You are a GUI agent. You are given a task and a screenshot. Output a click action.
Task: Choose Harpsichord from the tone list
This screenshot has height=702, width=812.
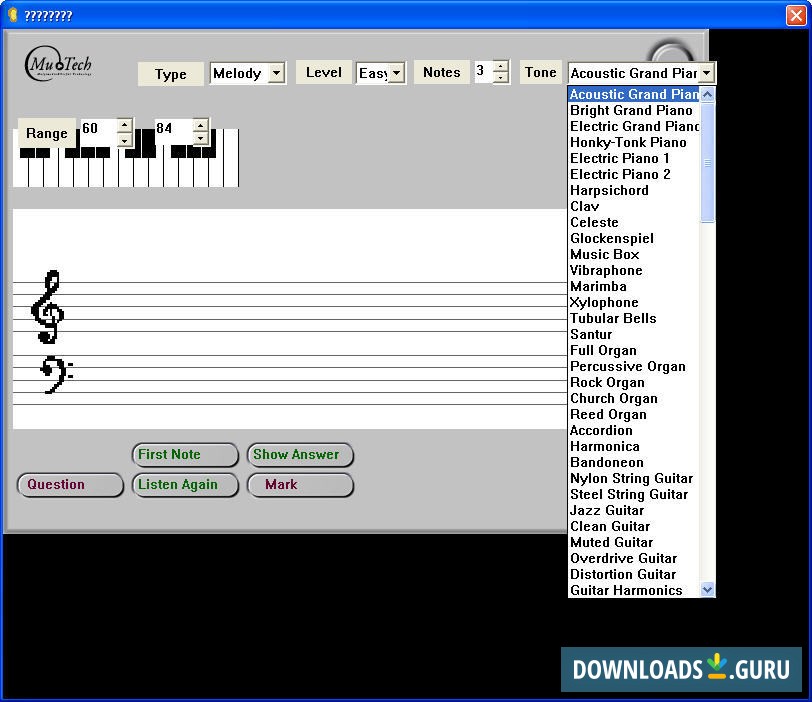point(634,191)
